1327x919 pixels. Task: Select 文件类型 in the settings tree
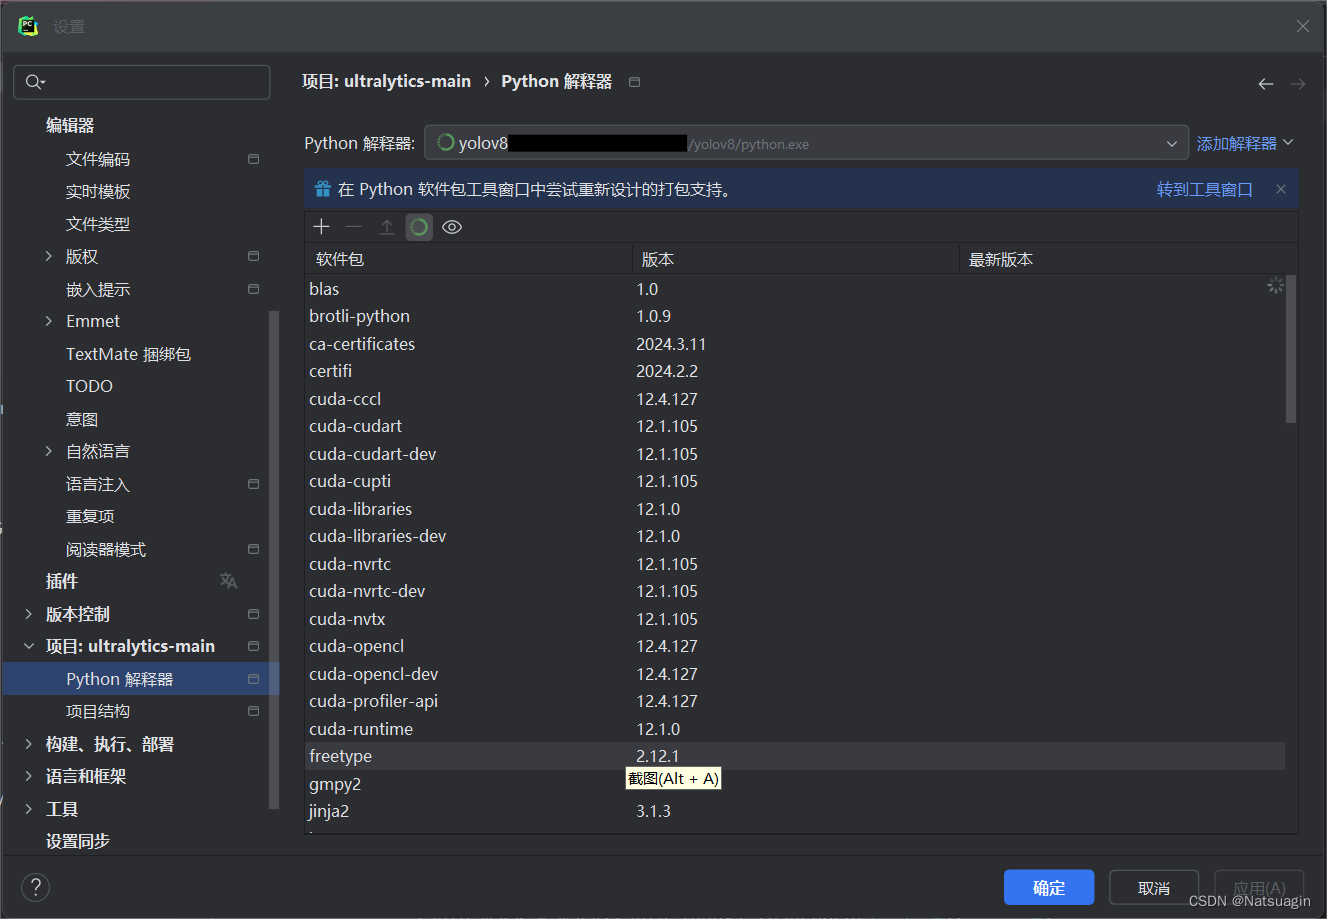98,224
